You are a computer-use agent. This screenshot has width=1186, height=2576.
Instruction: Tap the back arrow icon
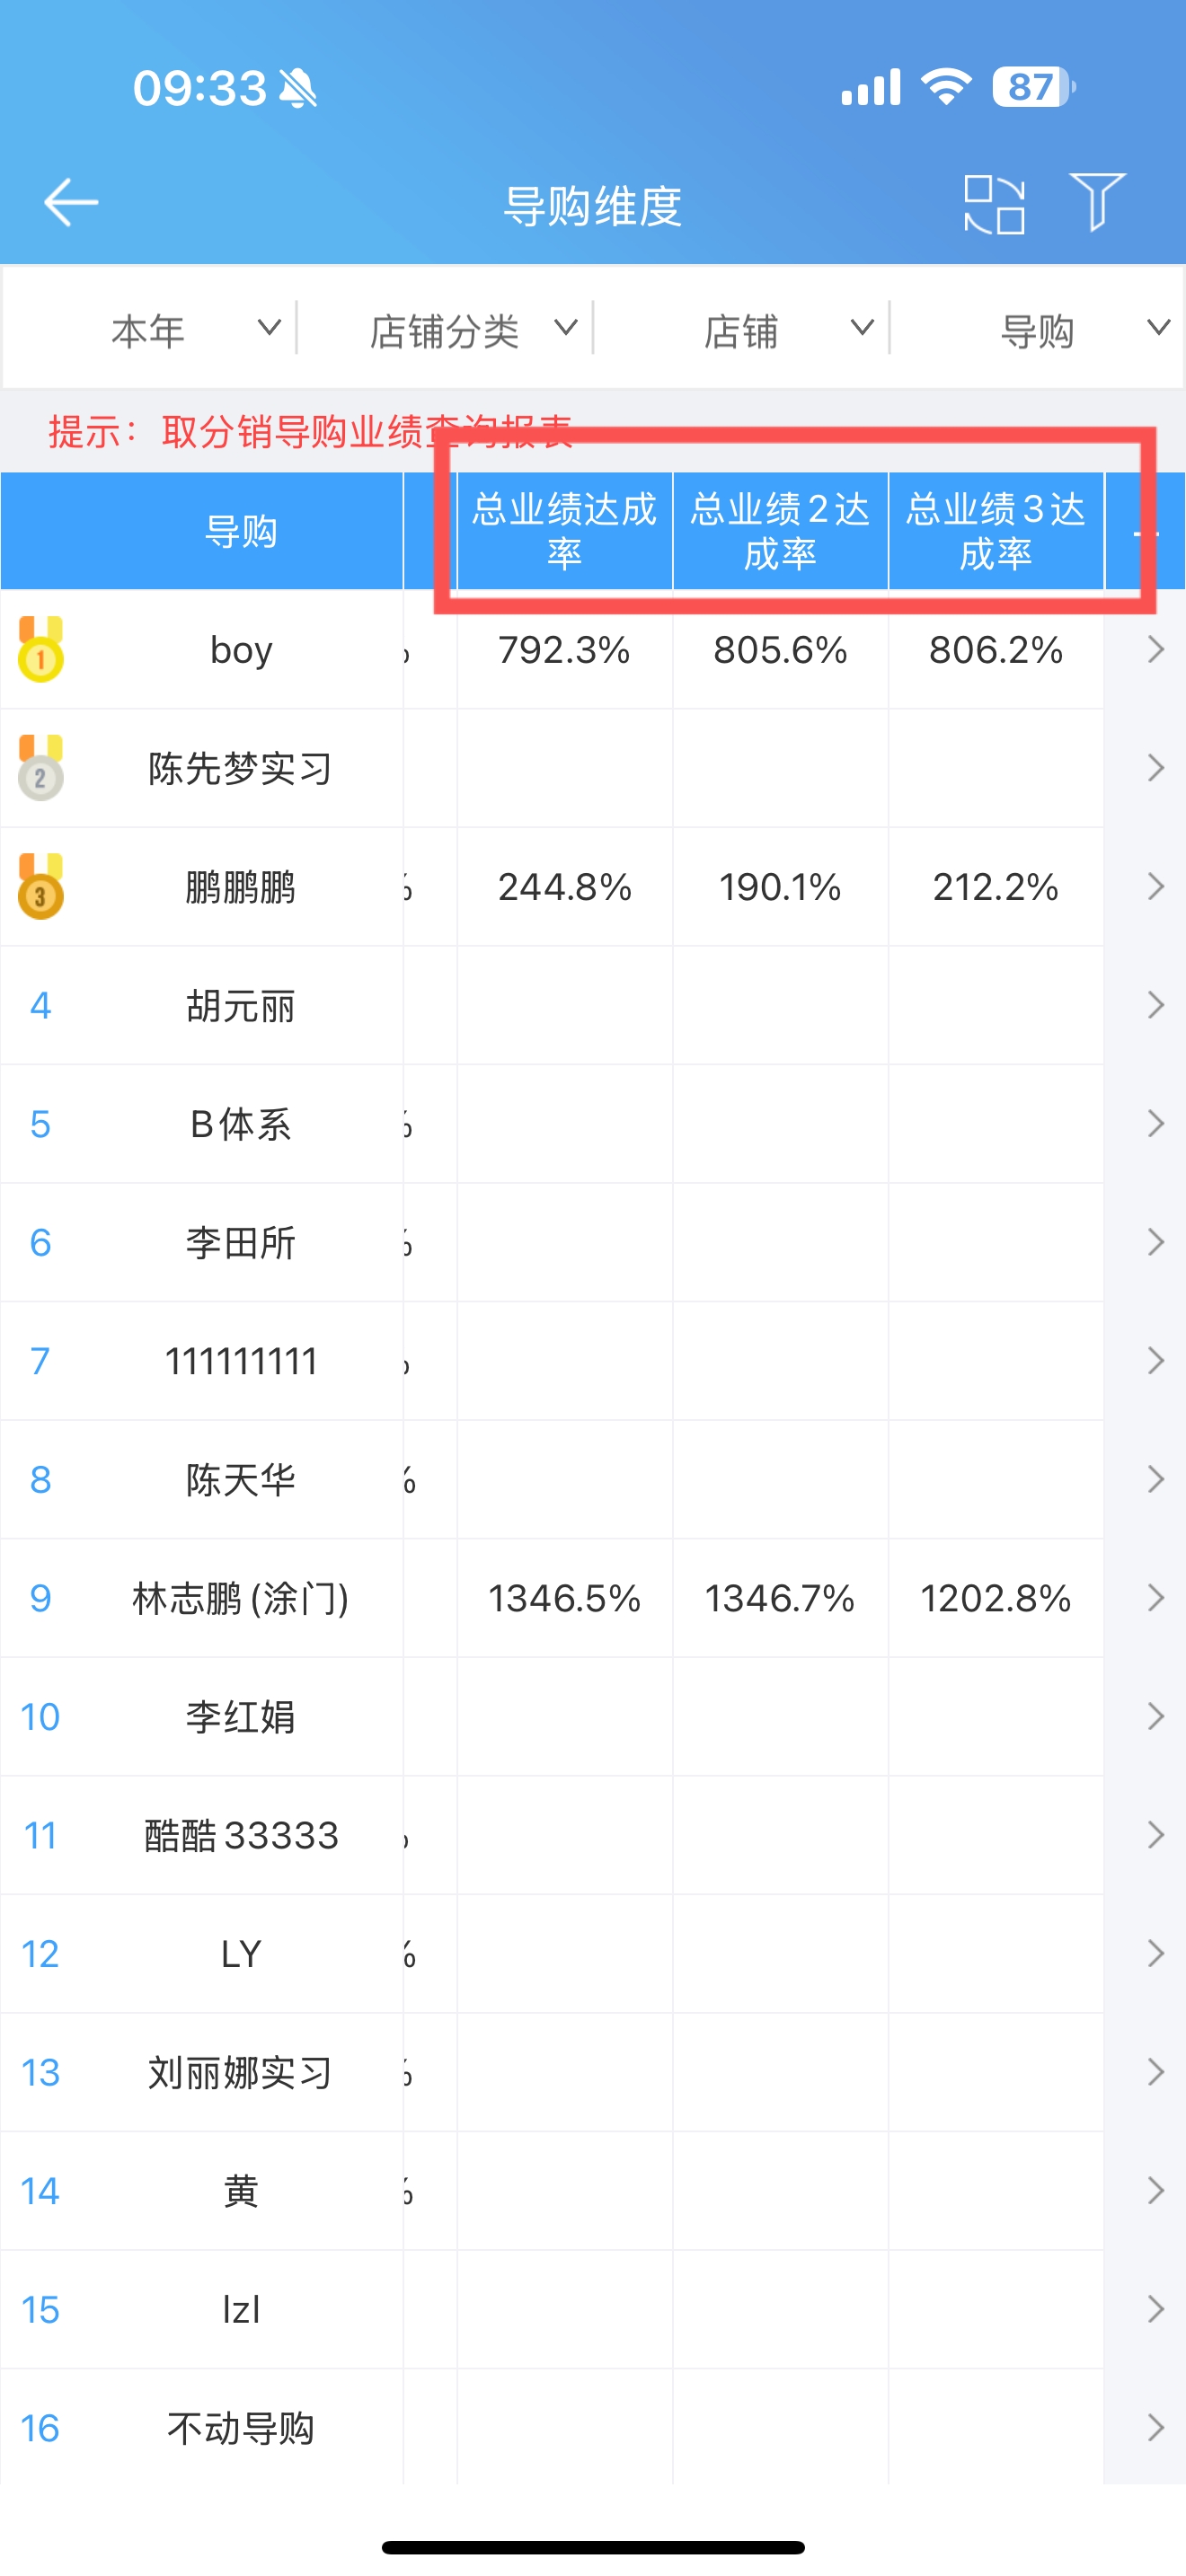pos(71,203)
